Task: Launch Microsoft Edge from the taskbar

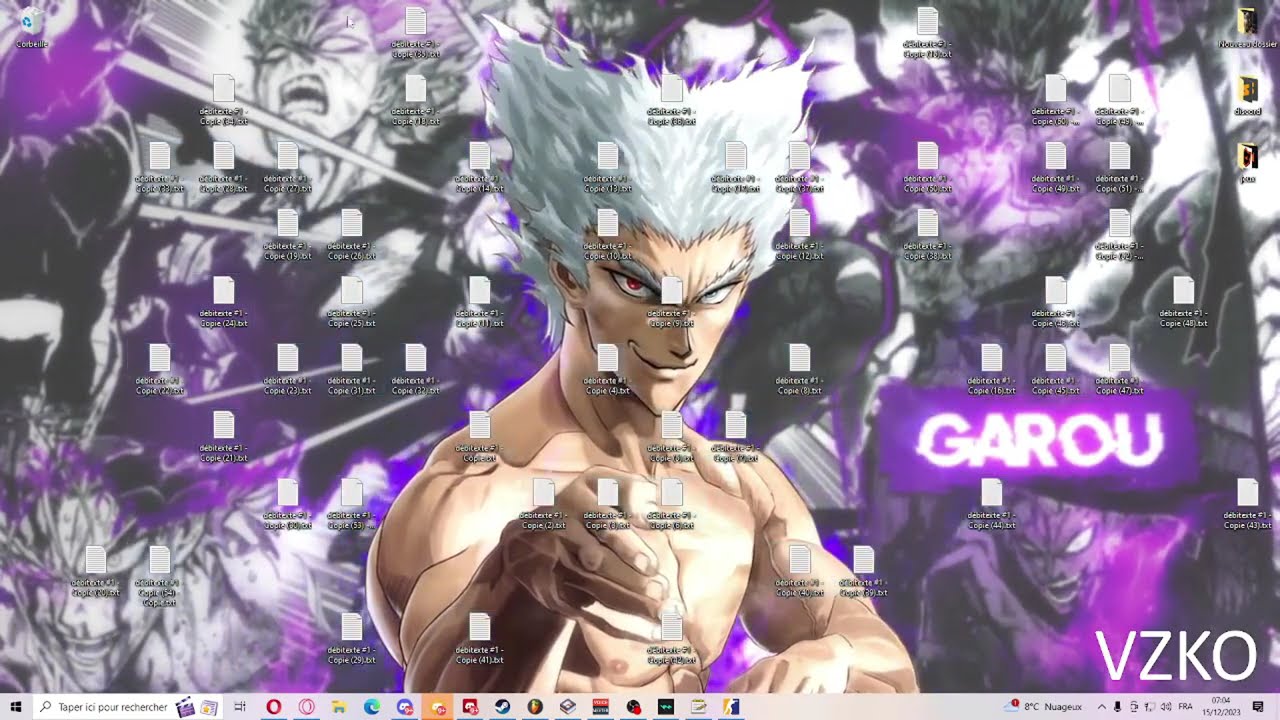Action: coord(372,707)
